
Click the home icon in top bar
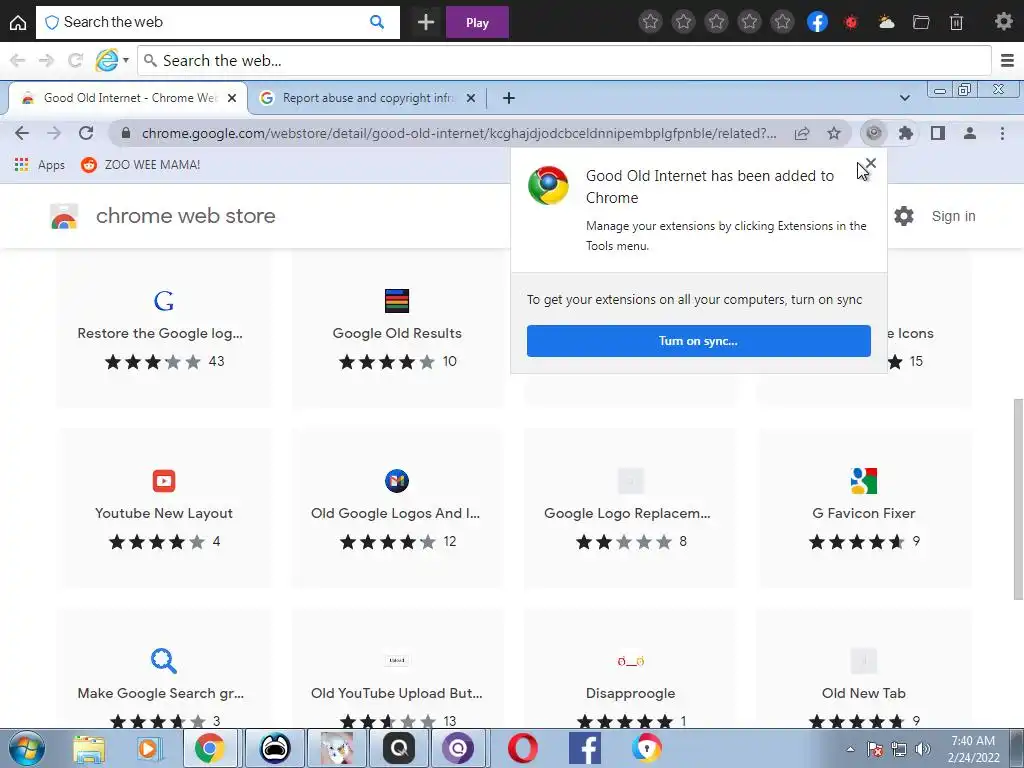click(x=18, y=22)
